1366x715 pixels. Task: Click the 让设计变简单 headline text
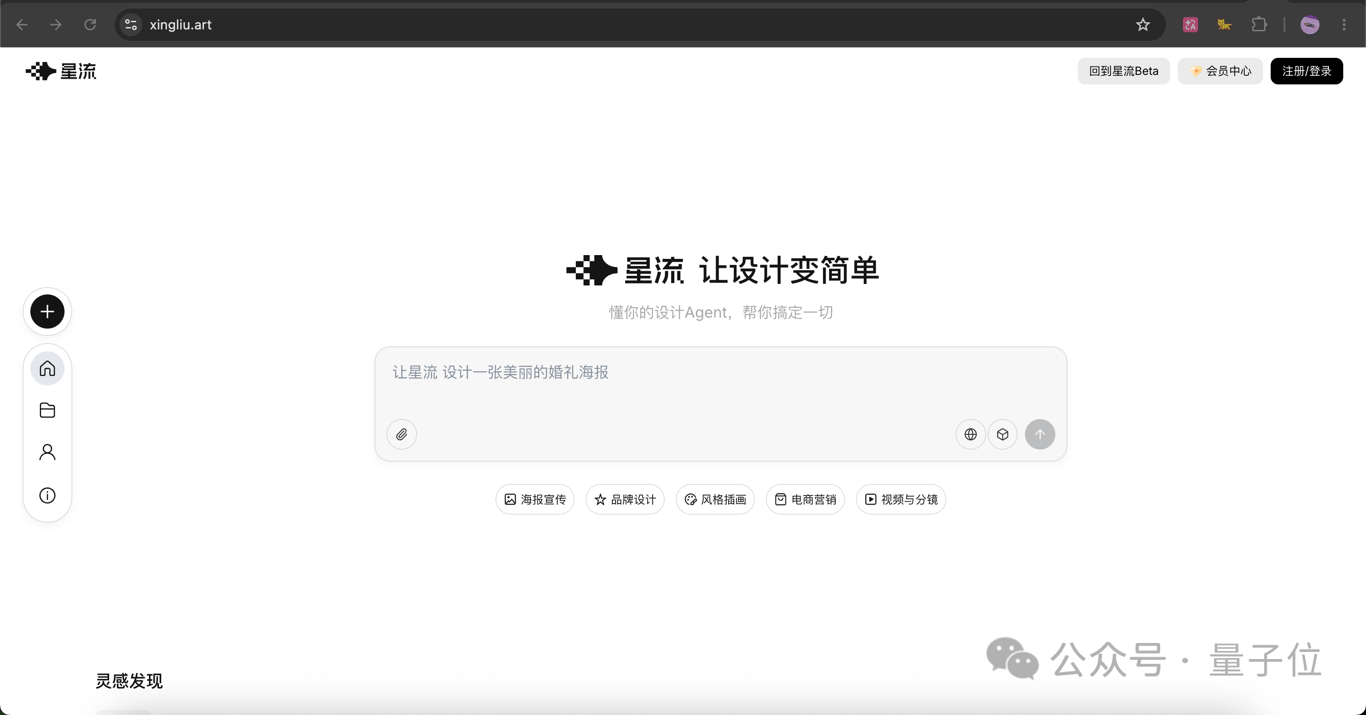pos(789,270)
